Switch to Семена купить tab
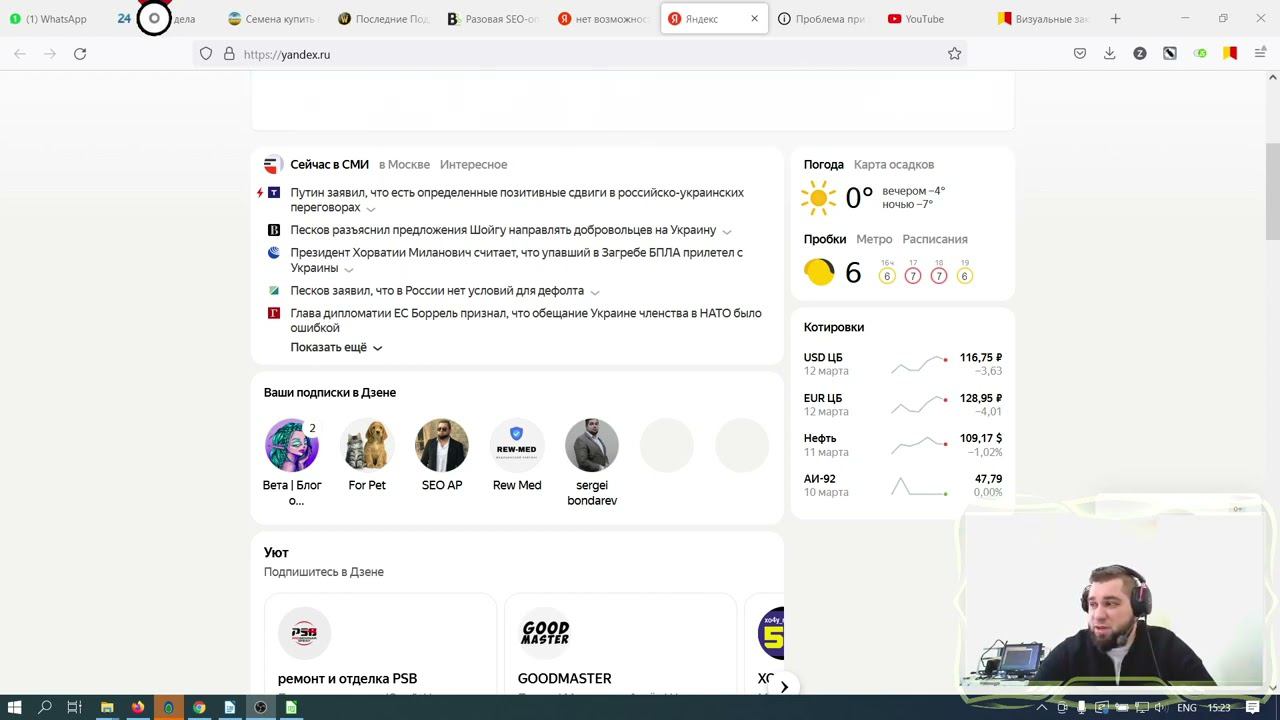This screenshot has height=720, width=1280. [272, 18]
